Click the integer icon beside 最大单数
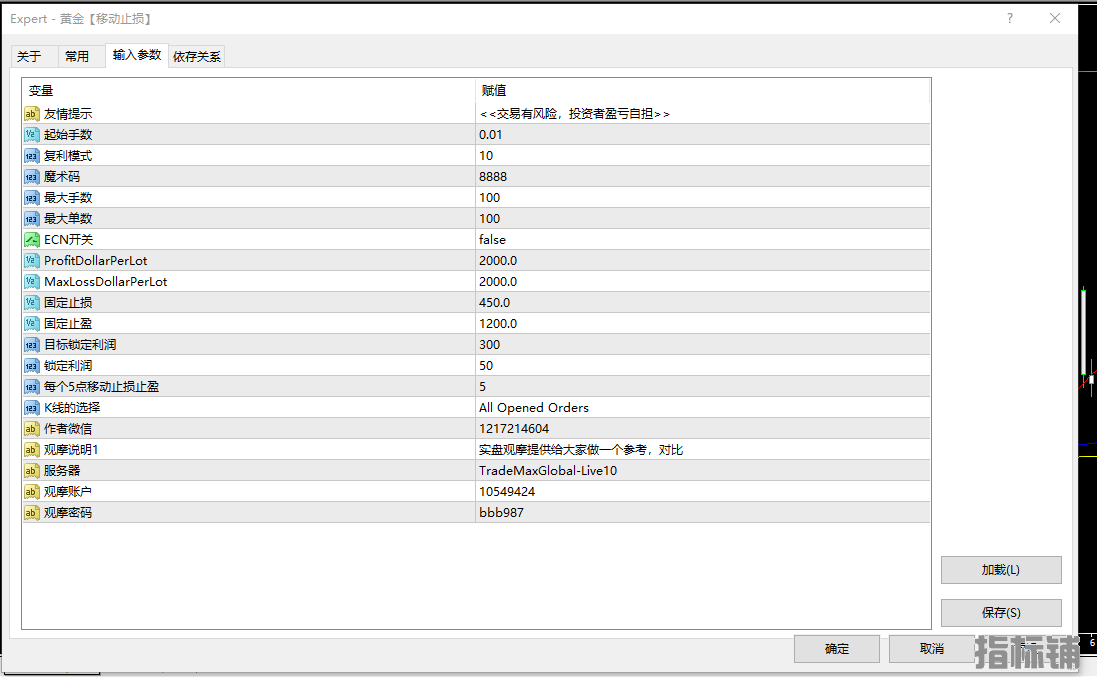This screenshot has height=677, width=1097. point(31,218)
